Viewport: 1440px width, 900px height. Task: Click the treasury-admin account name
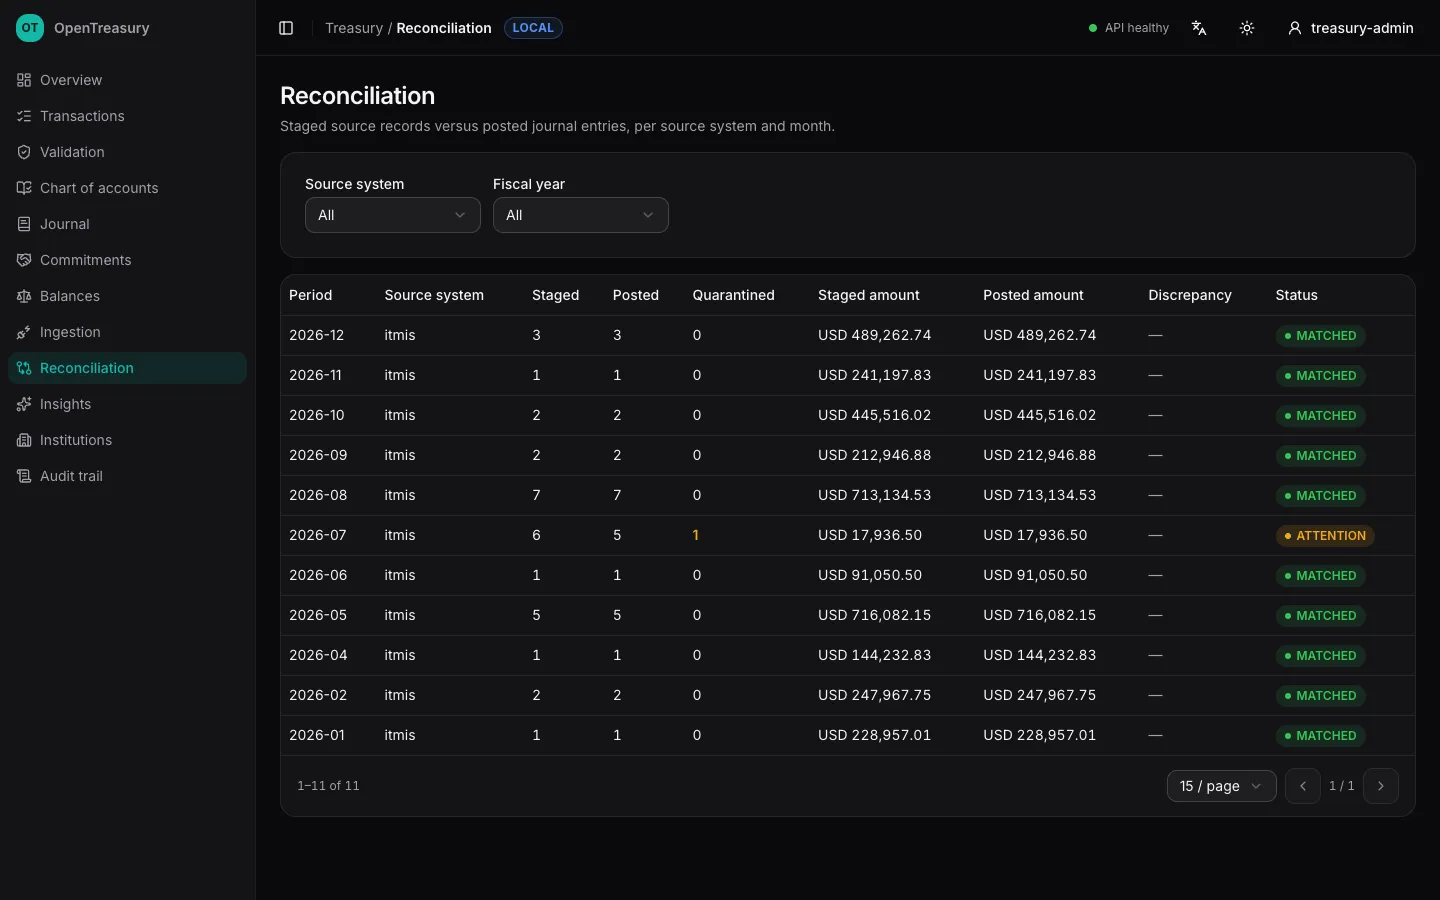1362,28
